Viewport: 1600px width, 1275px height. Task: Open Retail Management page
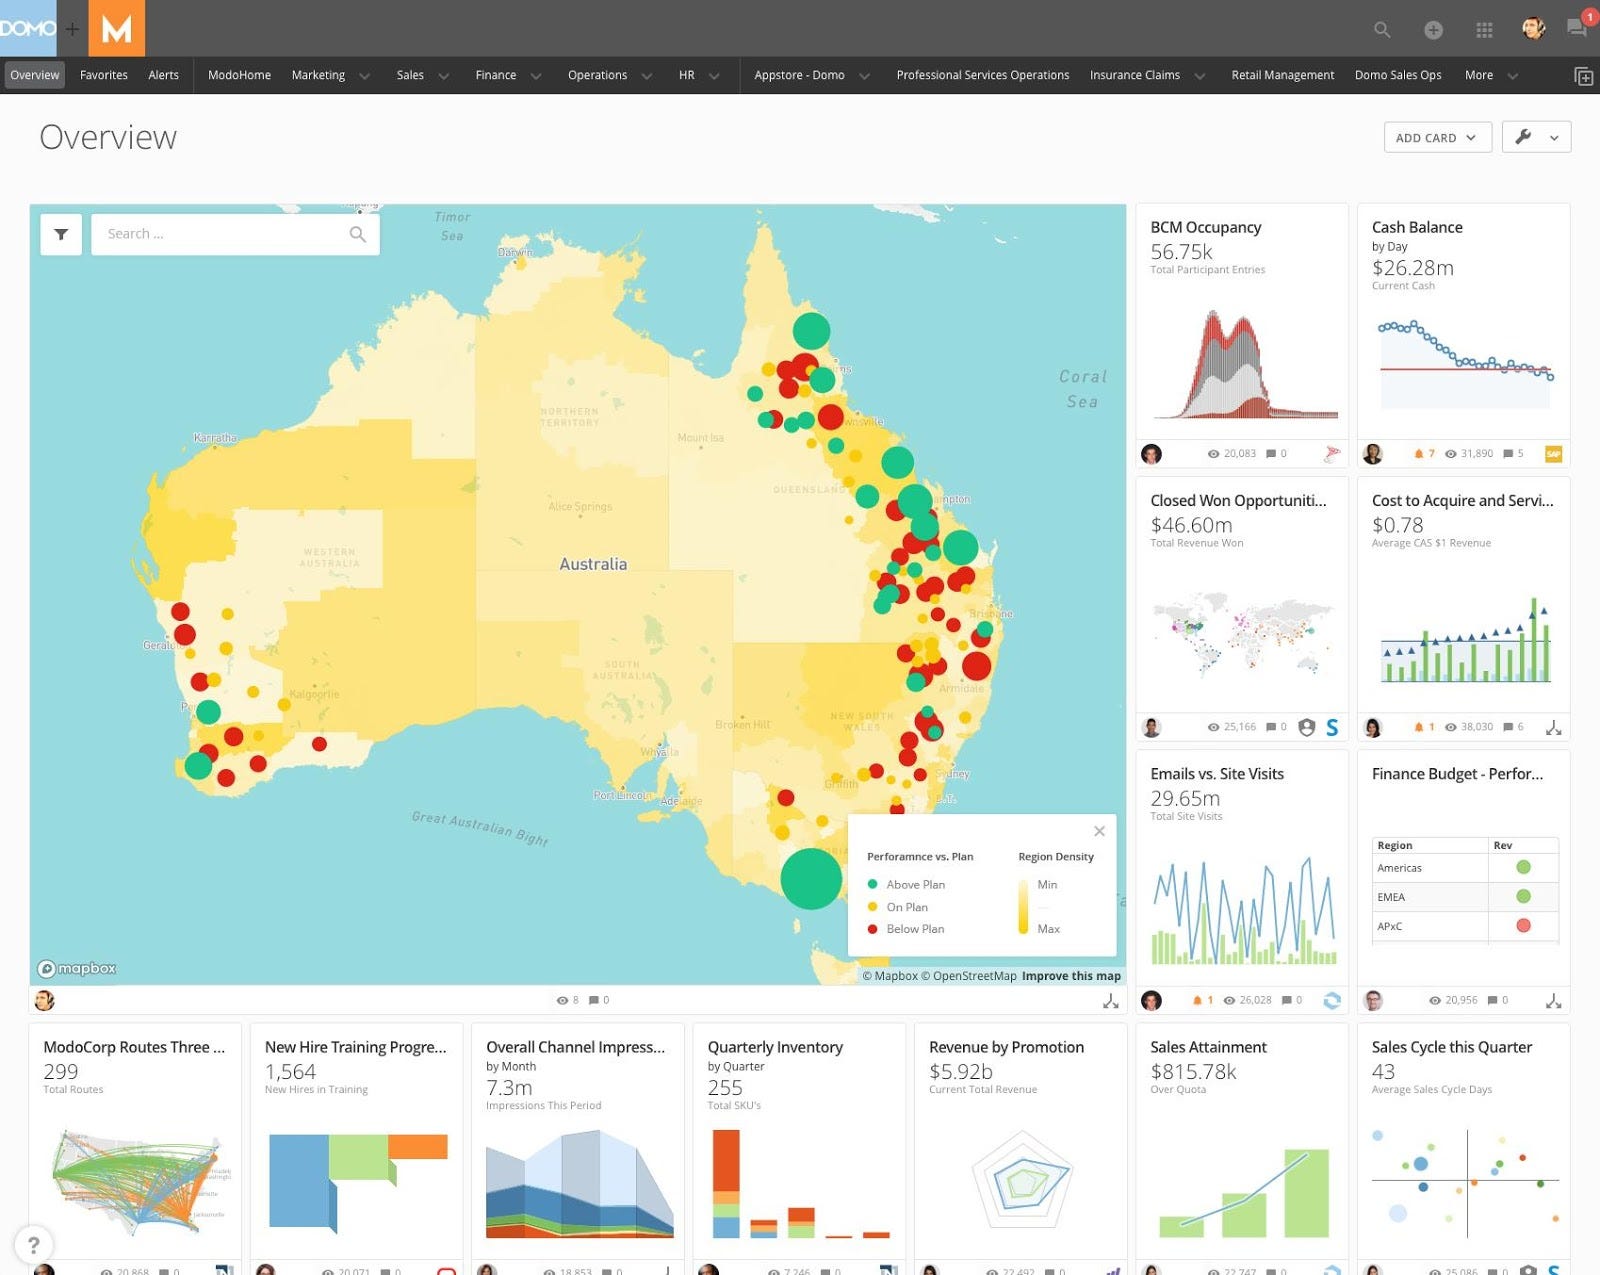click(1282, 75)
